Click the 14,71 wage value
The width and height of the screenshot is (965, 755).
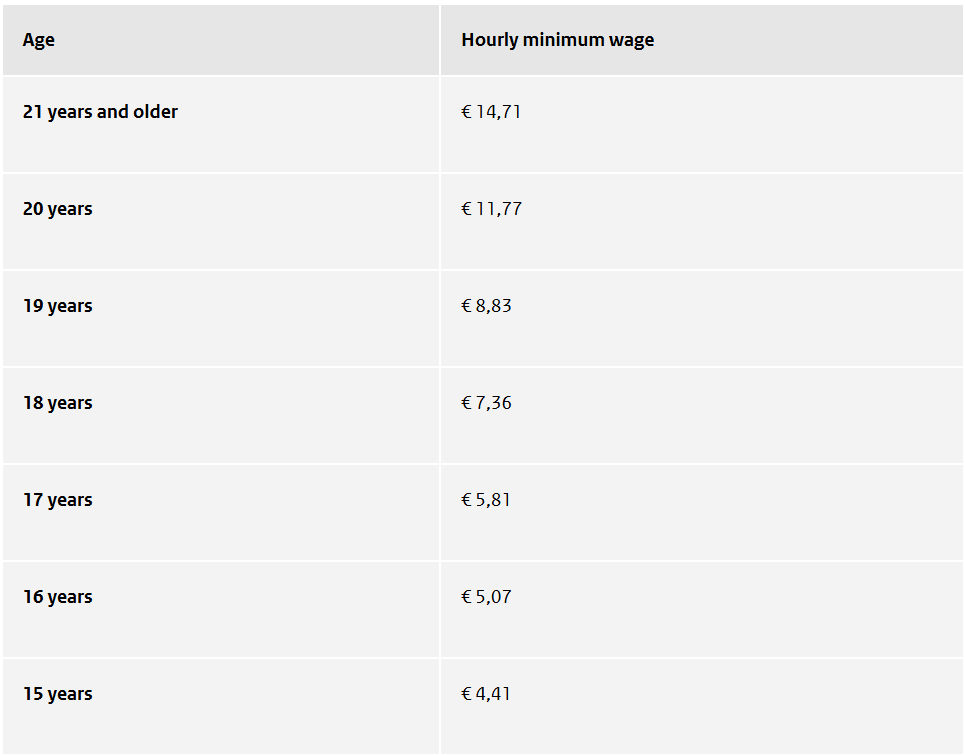[x=498, y=112]
